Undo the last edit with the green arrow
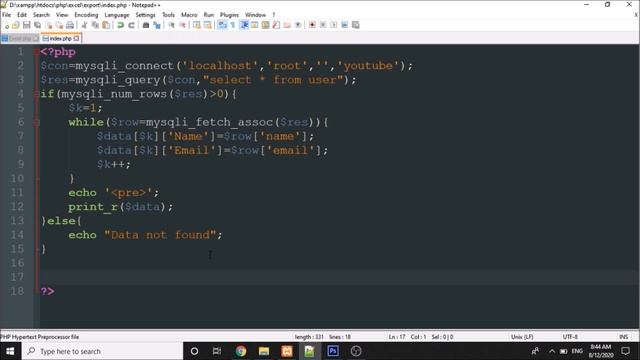Viewport: 640px width, 360px height. pos(120,25)
